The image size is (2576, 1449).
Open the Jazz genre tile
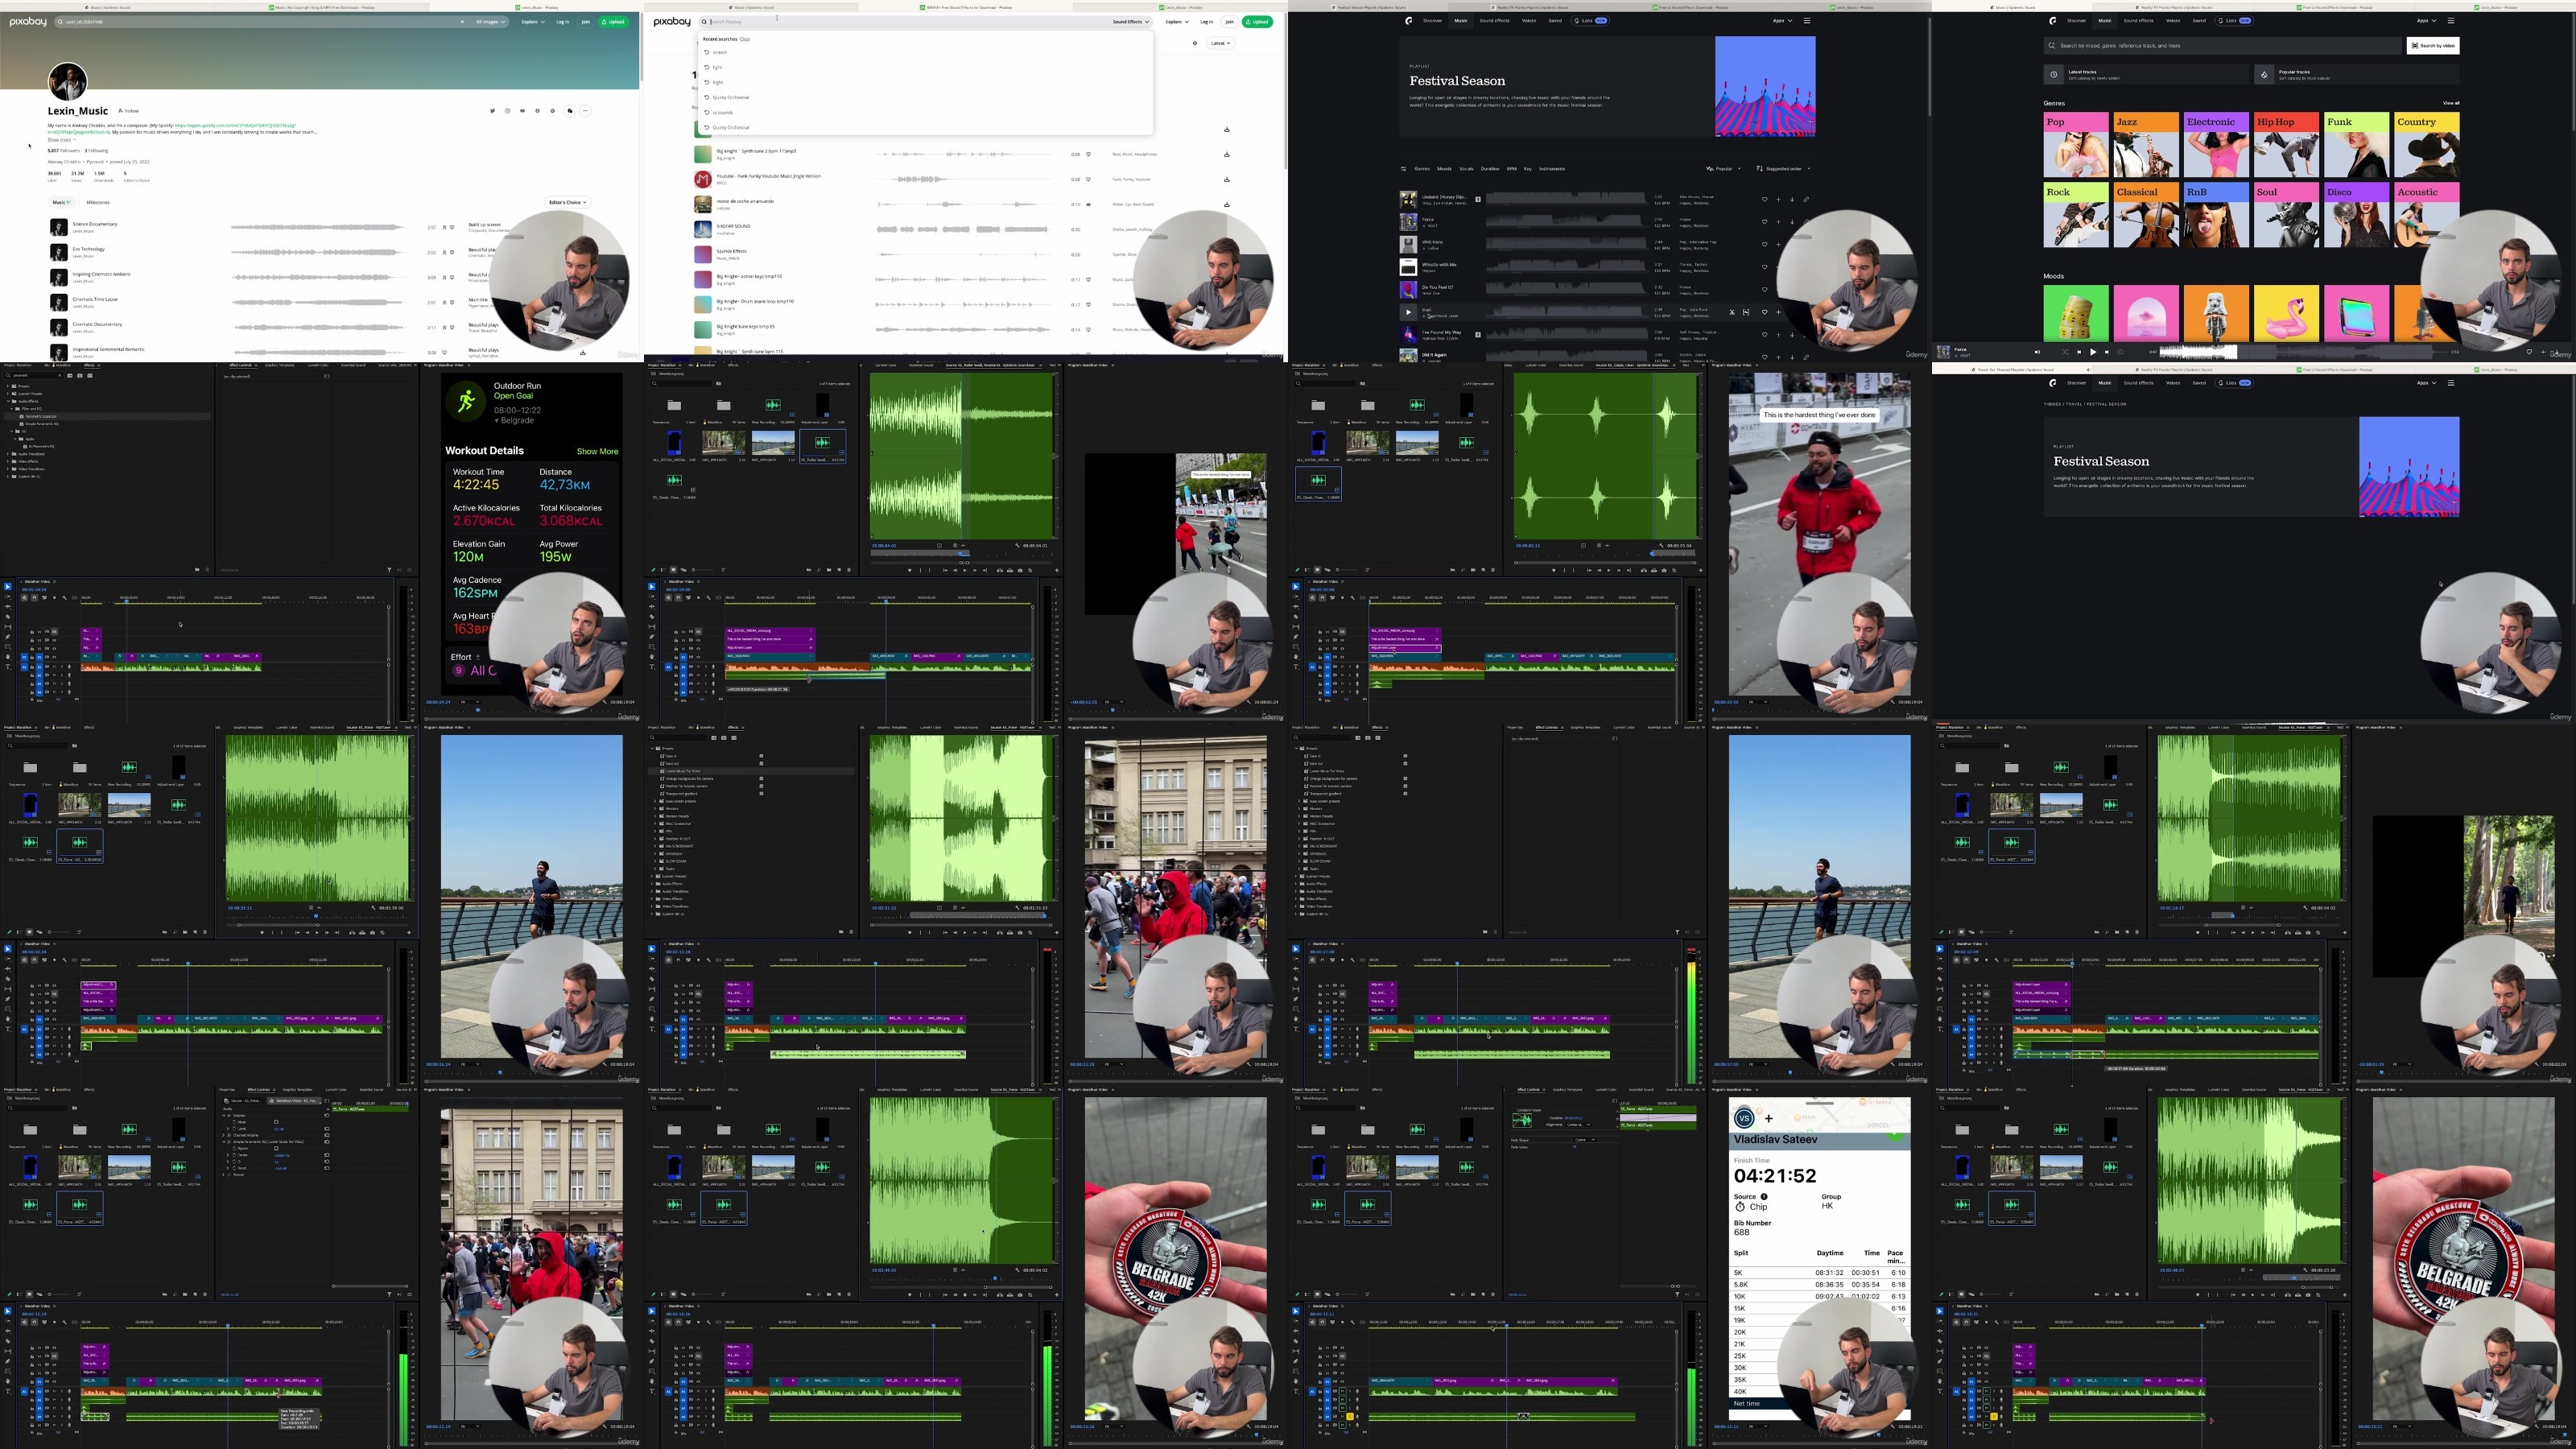pyautogui.click(x=2146, y=145)
